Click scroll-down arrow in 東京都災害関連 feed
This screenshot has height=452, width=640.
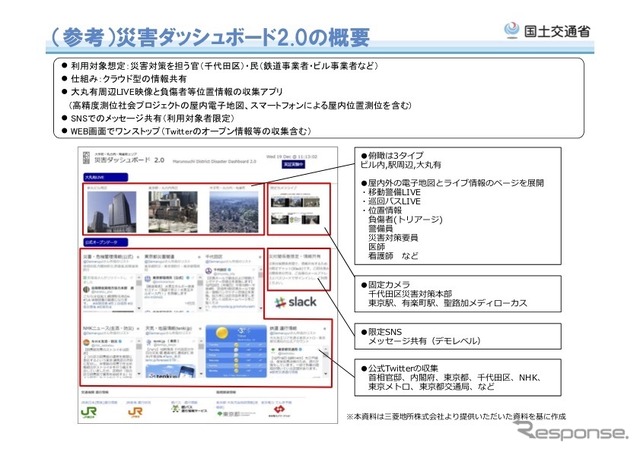200,308
